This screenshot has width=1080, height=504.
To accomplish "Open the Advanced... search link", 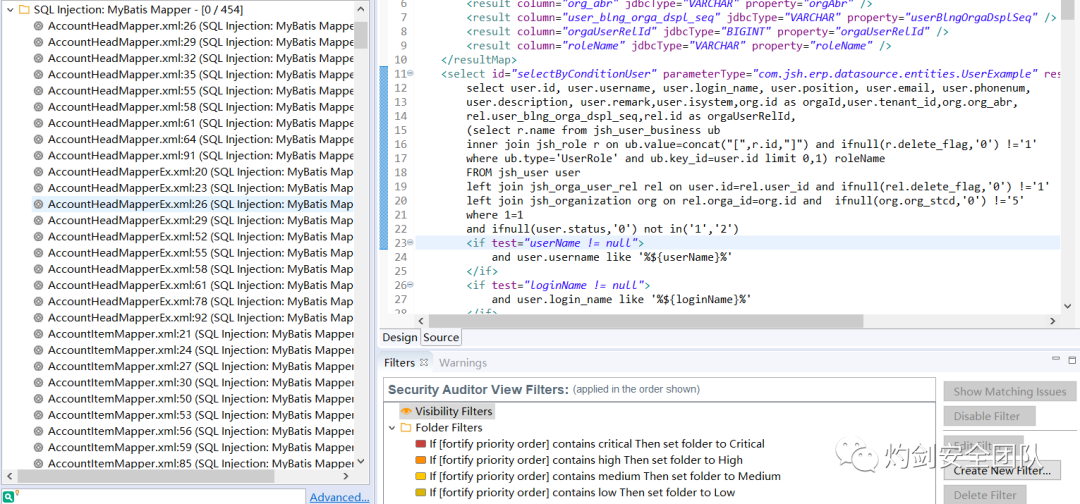I will point(338,497).
